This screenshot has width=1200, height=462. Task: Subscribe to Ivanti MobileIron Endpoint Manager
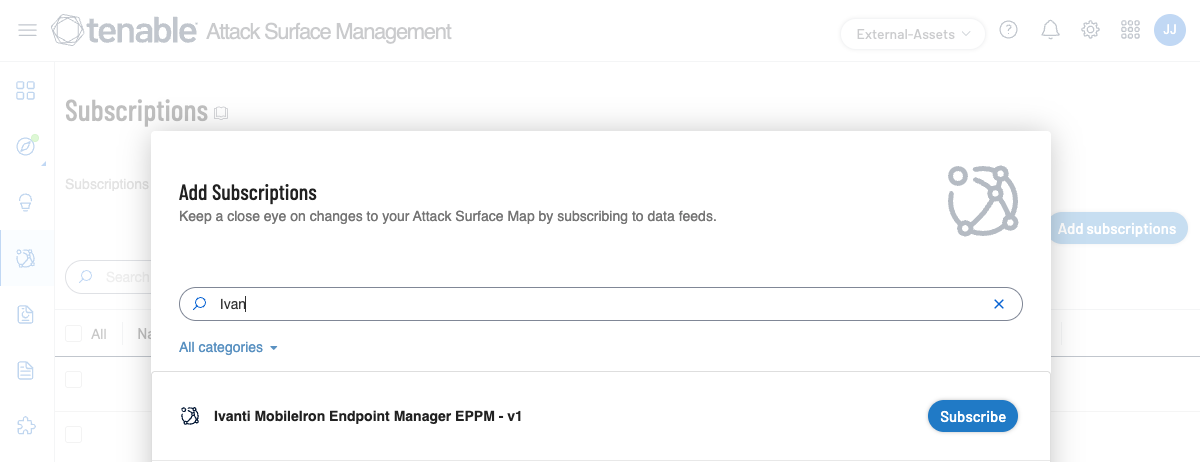[x=973, y=416]
